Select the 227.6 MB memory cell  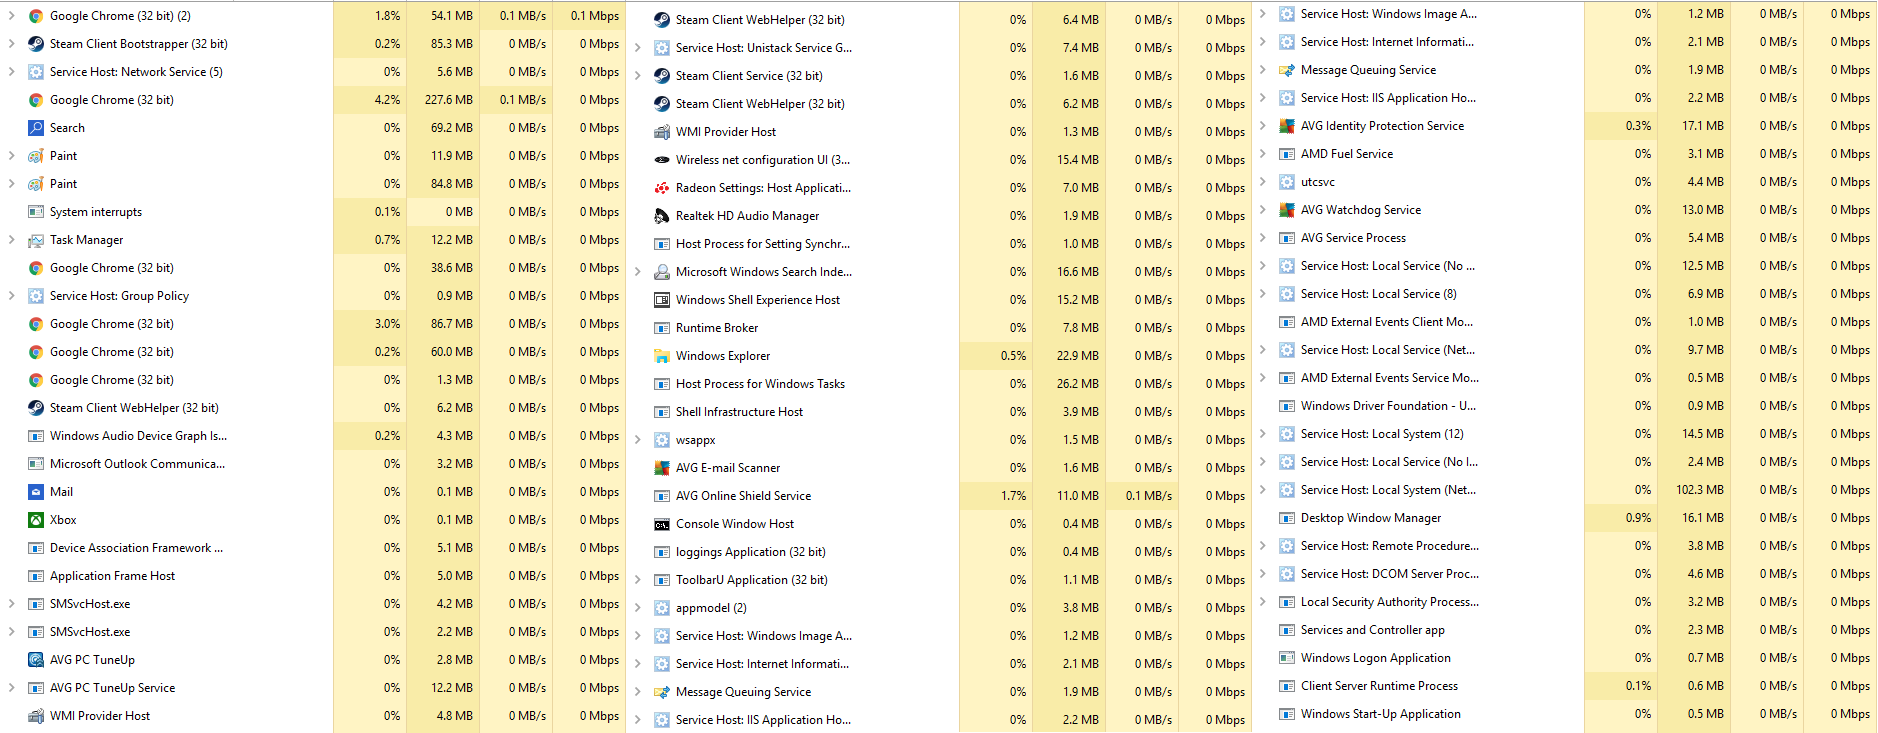click(443, 100)
